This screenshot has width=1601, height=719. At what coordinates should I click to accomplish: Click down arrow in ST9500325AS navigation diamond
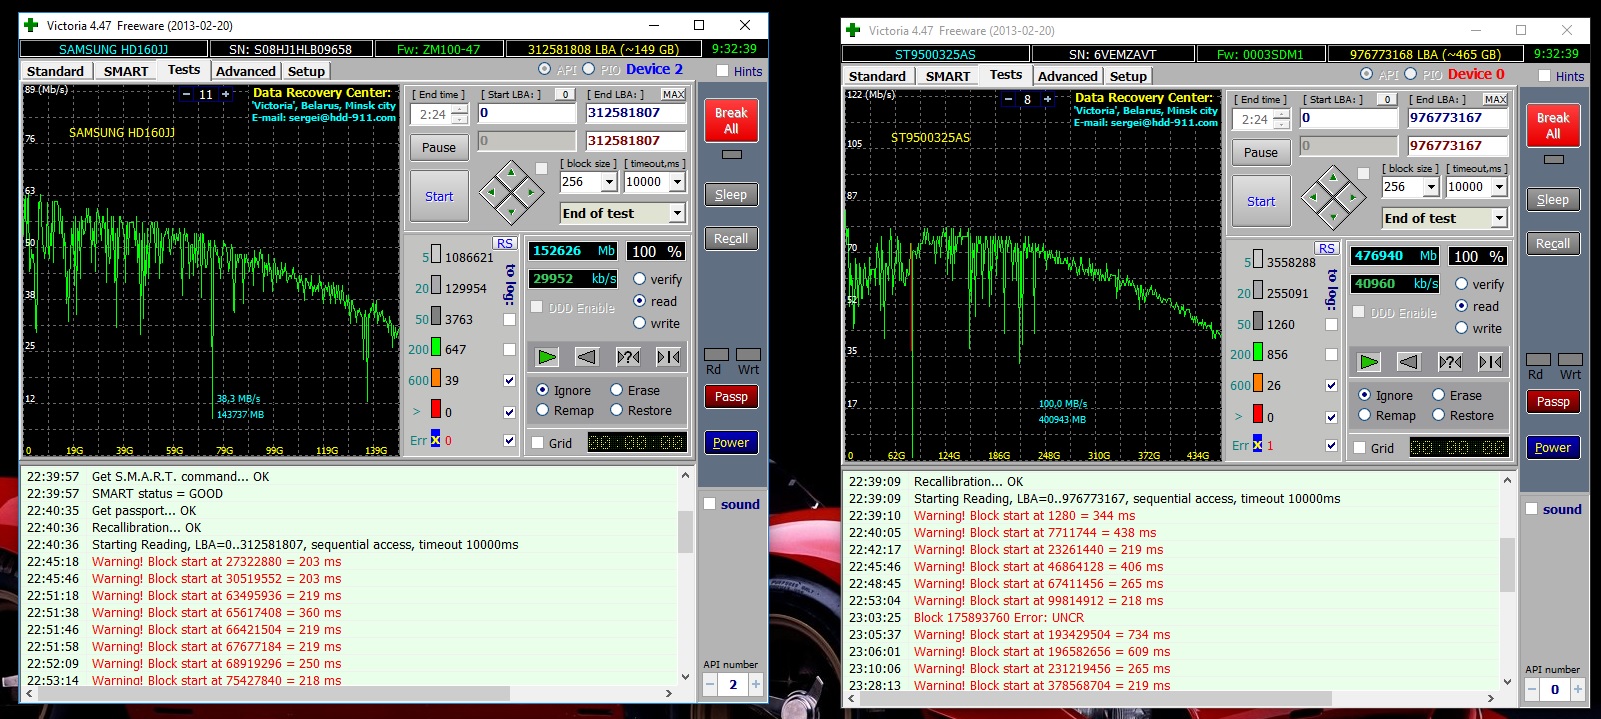tap(1333, 216)
